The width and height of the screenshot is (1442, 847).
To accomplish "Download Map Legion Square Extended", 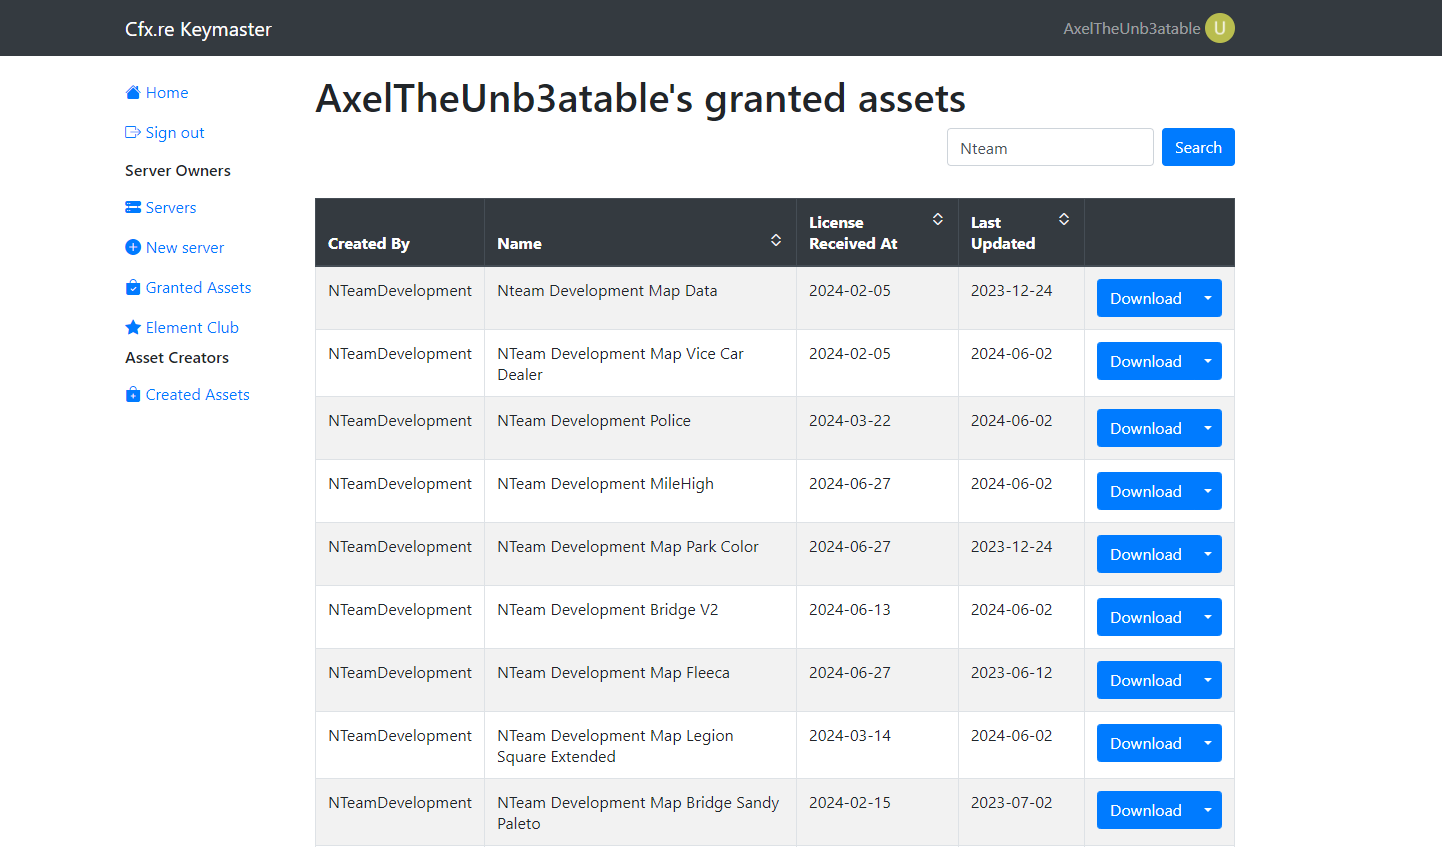I will coord(1146,743).
